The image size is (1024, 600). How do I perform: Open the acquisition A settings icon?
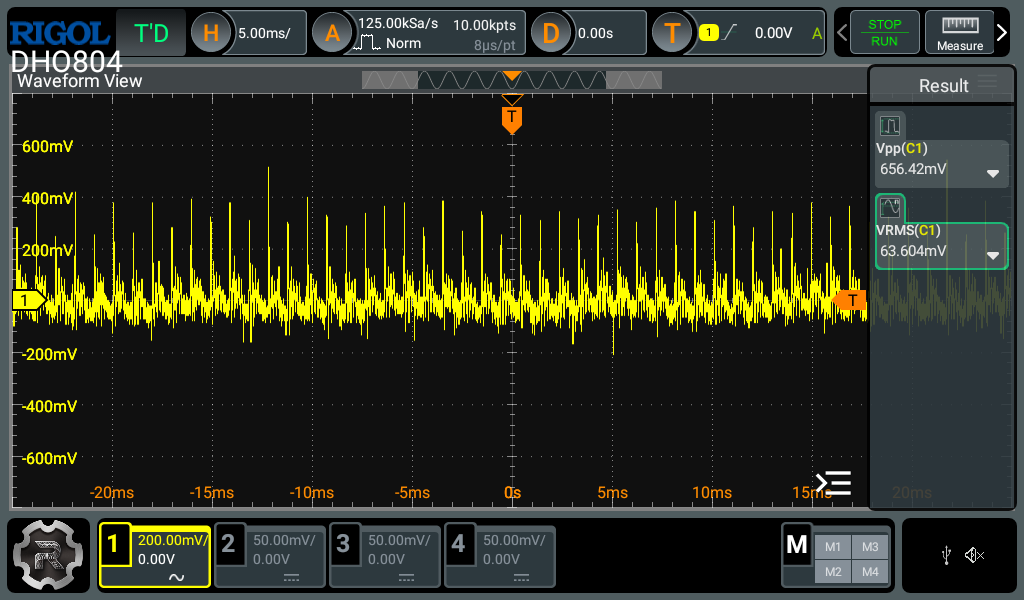click(332, 33)
